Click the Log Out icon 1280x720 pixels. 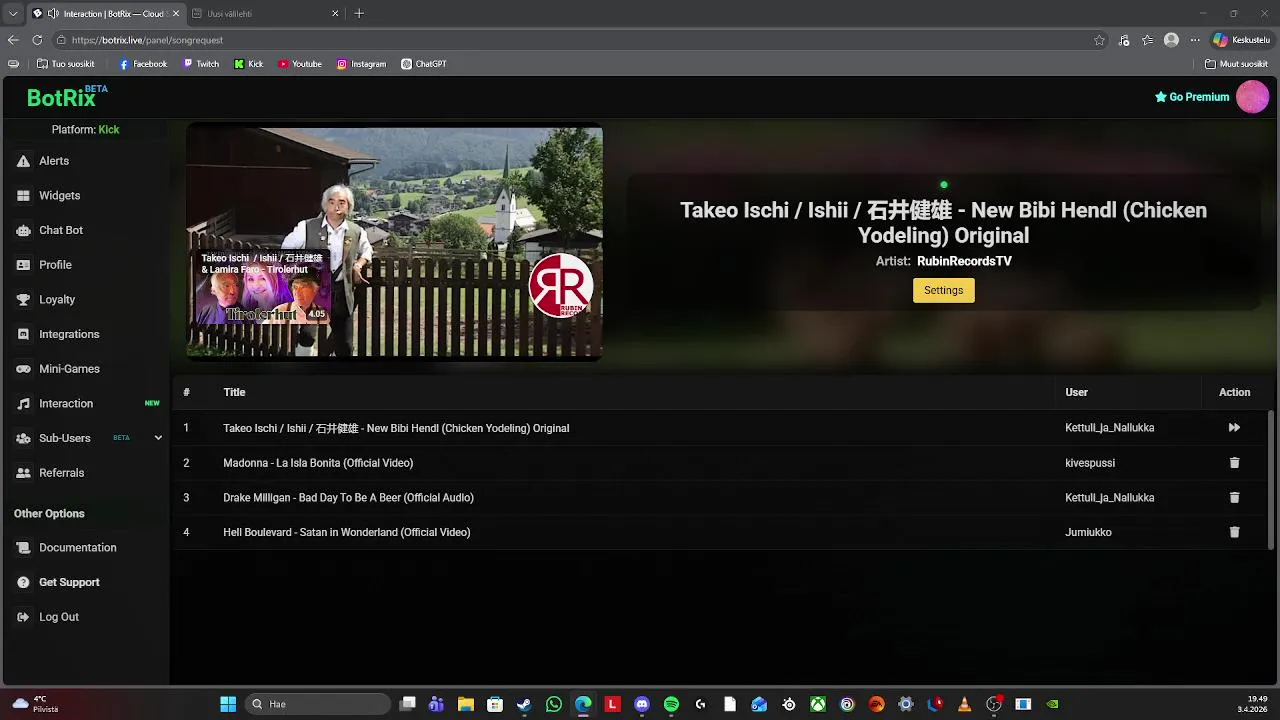[x=23, y=617]
